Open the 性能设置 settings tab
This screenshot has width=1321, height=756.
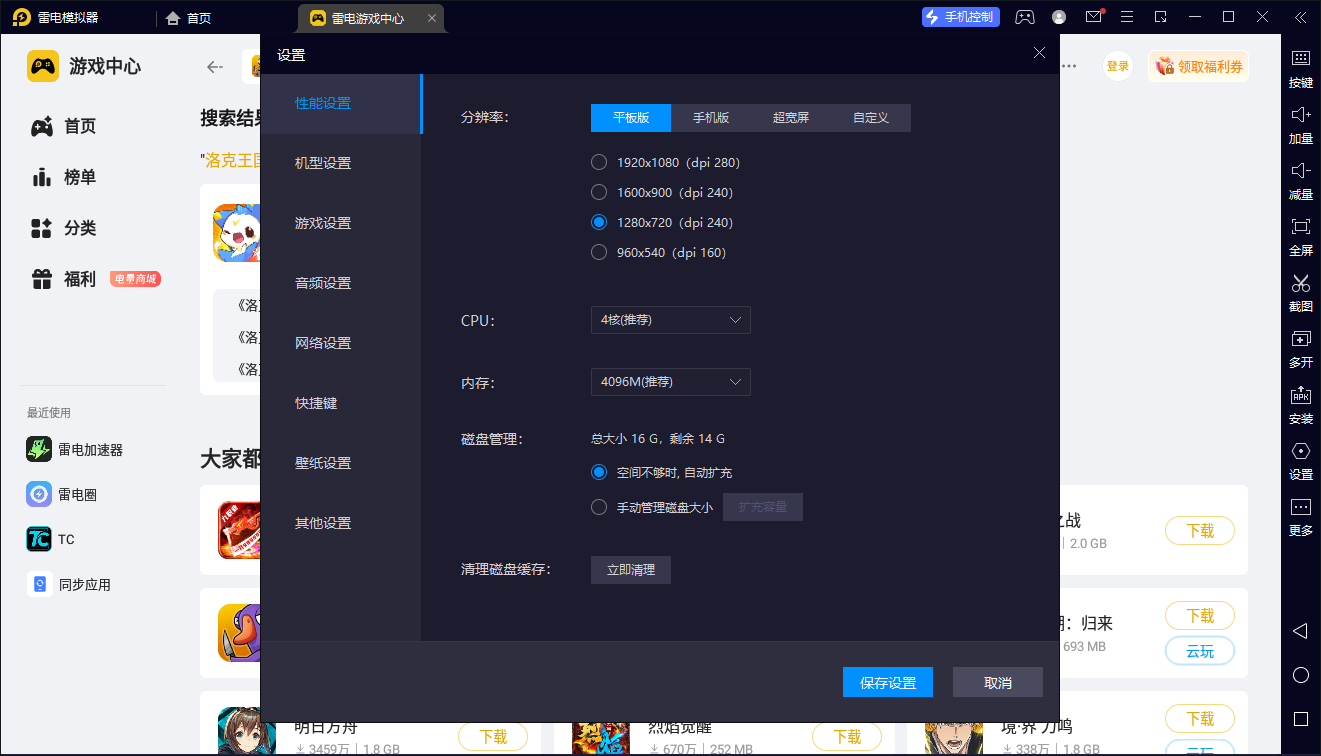pos(341,103)
